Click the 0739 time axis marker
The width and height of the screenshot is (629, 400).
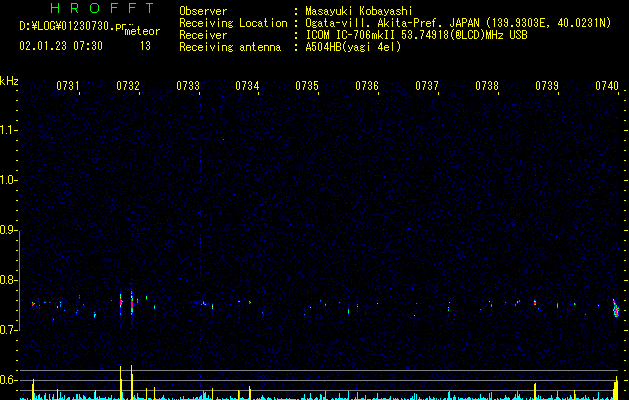click(547, 86)
